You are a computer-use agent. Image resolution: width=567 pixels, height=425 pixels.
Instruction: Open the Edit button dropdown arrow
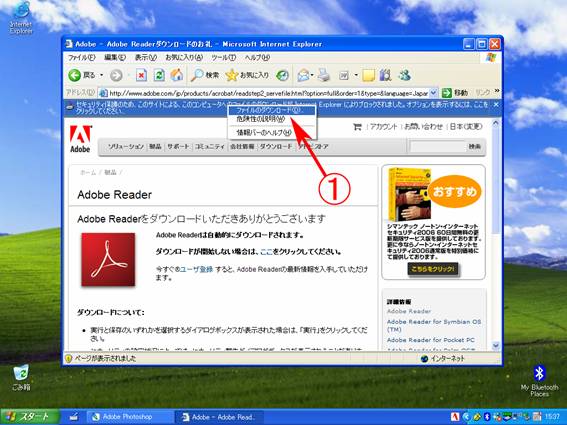coord(356,75)
